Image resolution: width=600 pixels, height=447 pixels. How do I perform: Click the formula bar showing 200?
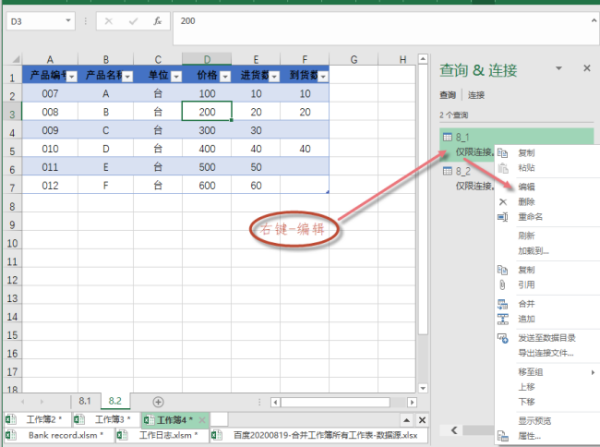[x=380, y=21]
